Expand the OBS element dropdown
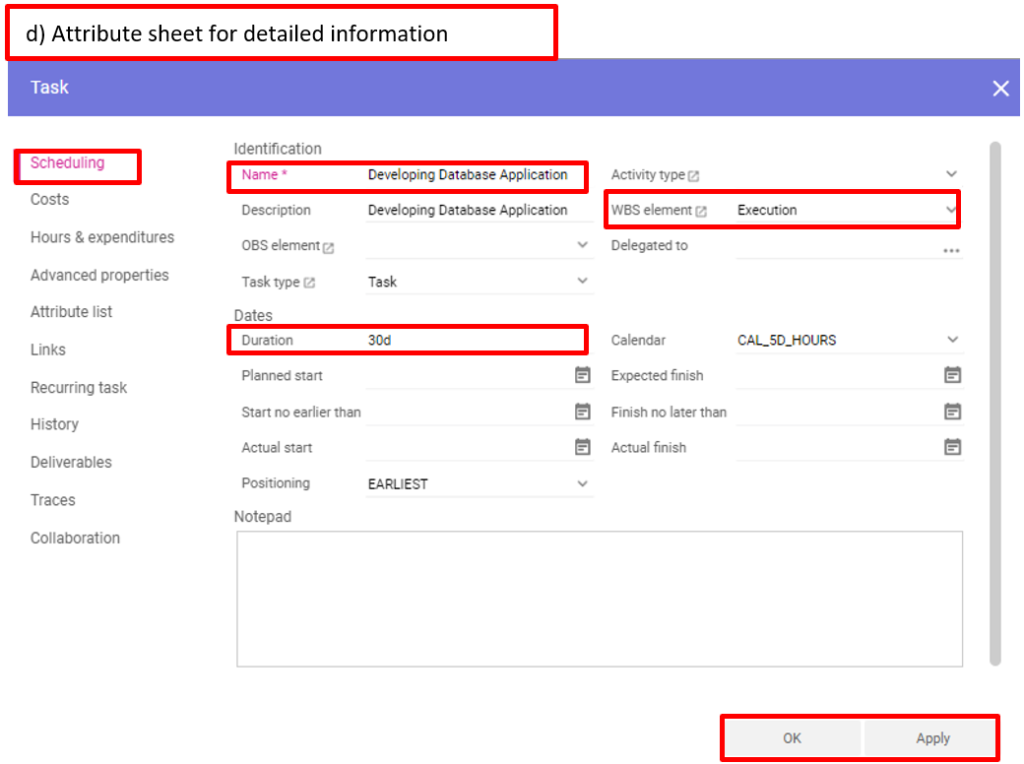The height and width of the screenshot is (764, 1024). pyautogui.click(x=582, y=245)
